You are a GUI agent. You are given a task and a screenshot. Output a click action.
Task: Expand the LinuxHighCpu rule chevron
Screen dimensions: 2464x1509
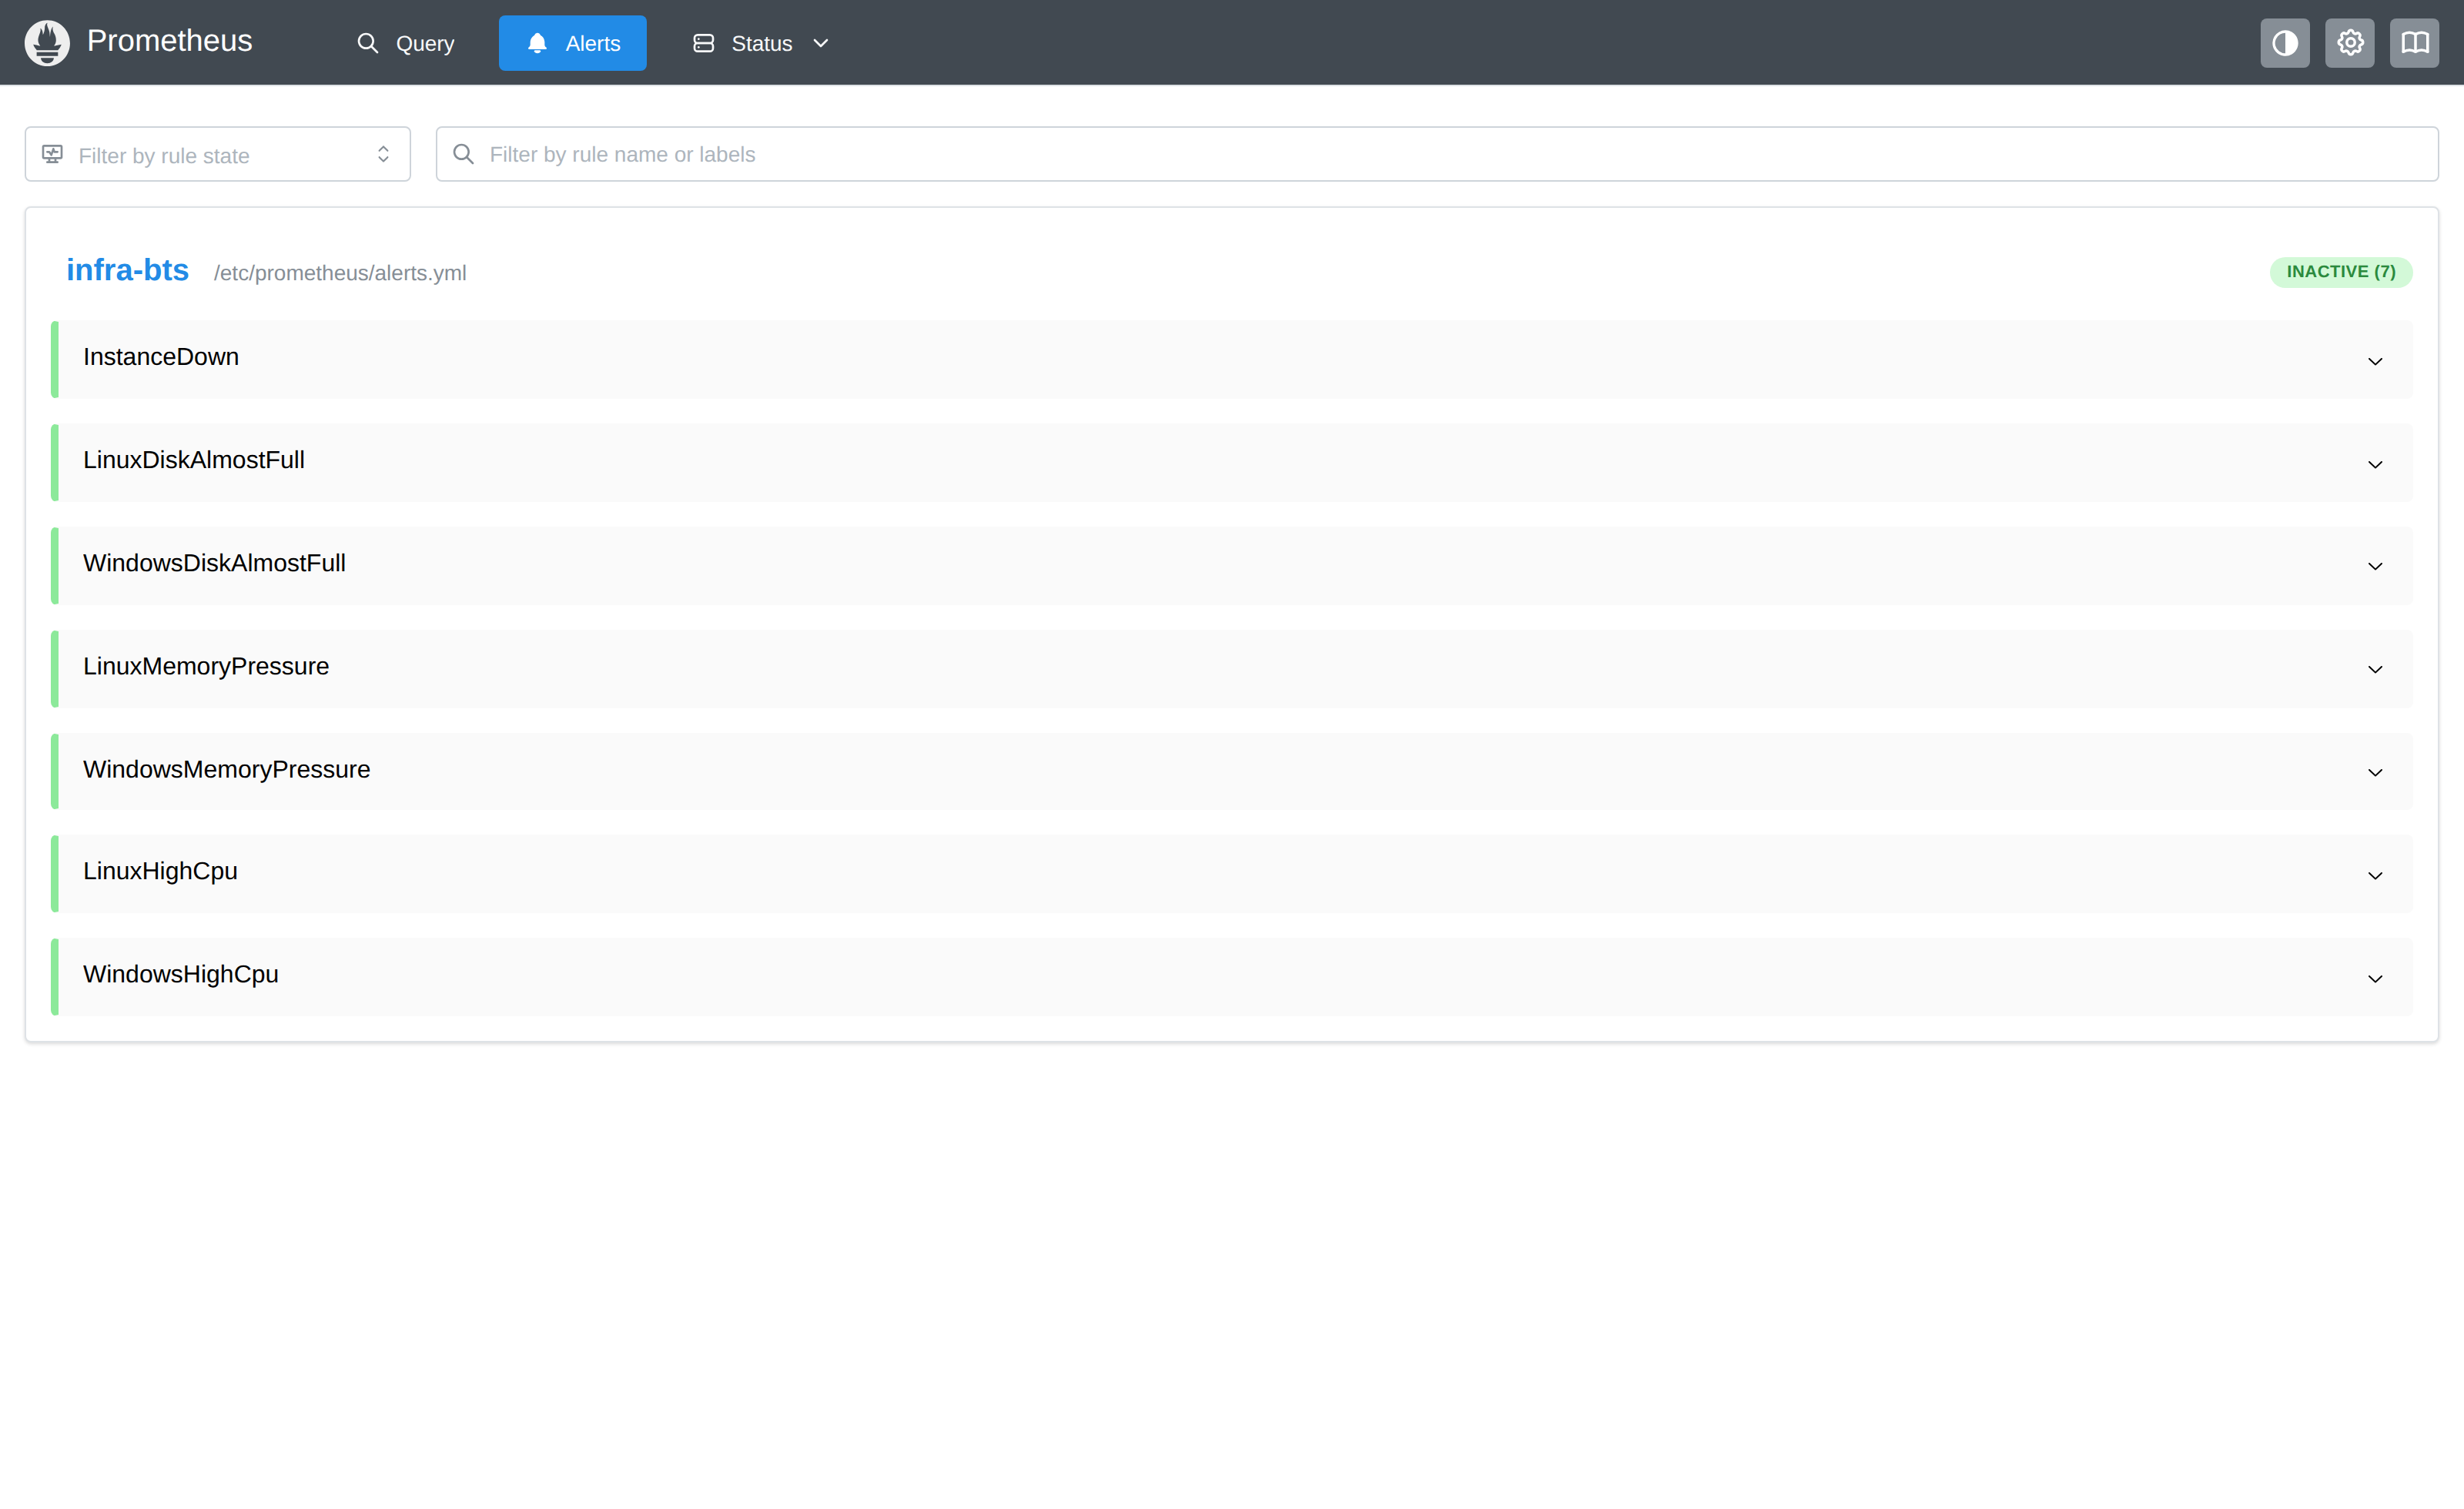pos(2374,875)
